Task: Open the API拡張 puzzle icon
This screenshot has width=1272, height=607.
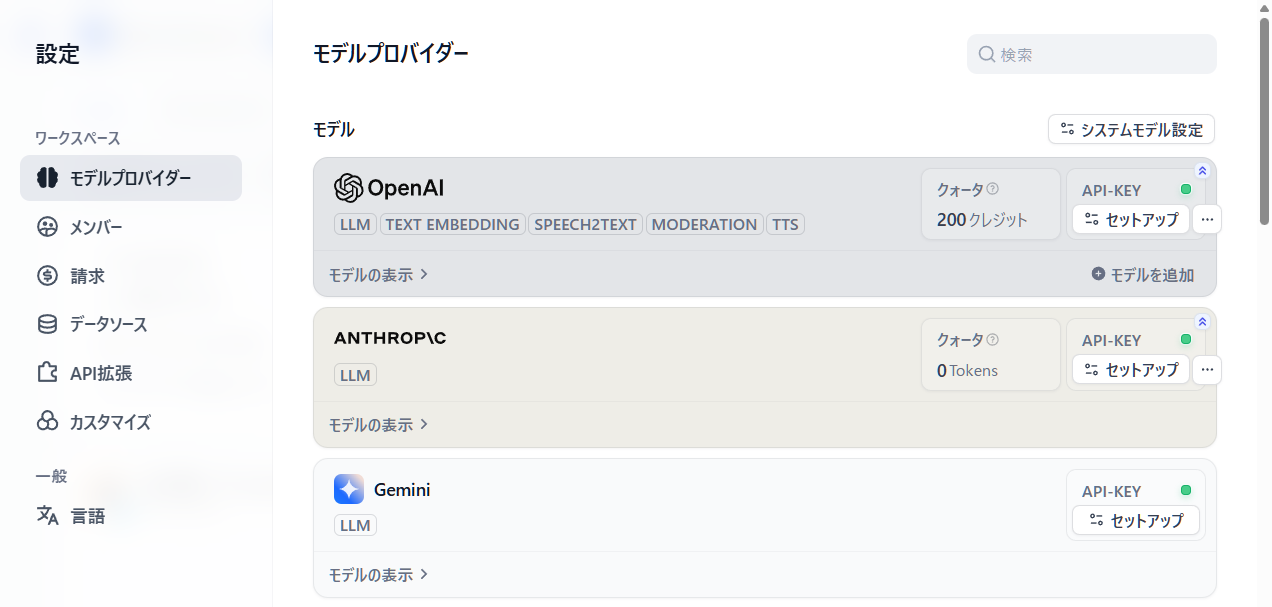Action: 48,373
